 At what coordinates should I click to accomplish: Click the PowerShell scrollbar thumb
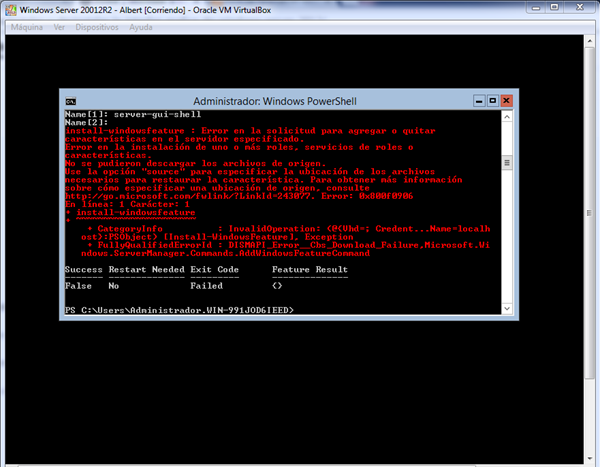click(507, 163)
